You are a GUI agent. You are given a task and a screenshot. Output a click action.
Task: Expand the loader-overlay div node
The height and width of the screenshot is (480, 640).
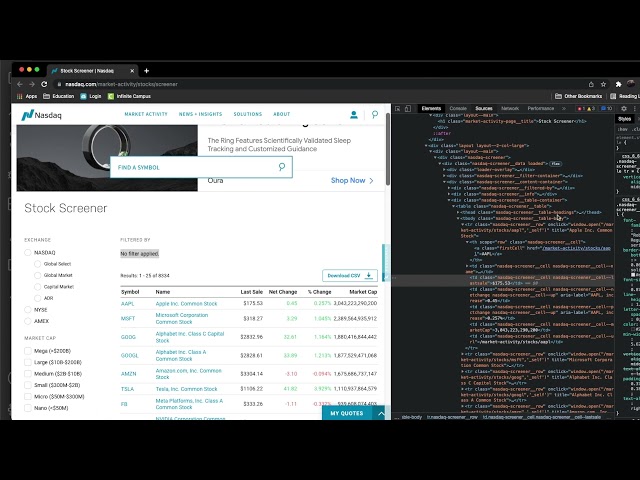coord(444,170)
